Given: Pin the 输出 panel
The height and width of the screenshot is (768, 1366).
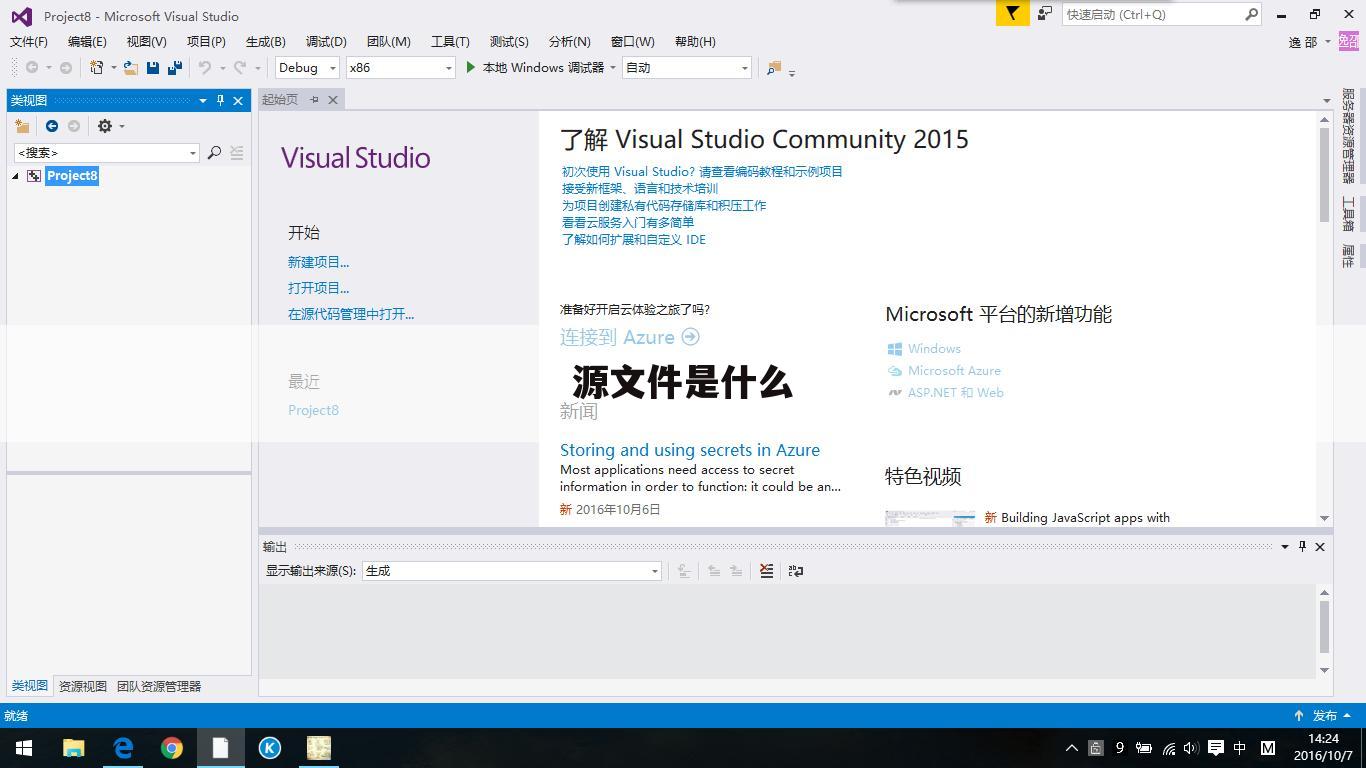Looking at the screenshot, I should pos(1302,546).
